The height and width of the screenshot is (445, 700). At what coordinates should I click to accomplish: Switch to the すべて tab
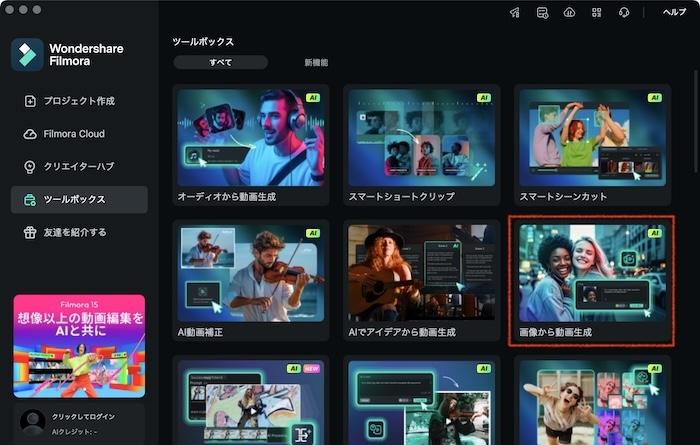tap(221, 62)
